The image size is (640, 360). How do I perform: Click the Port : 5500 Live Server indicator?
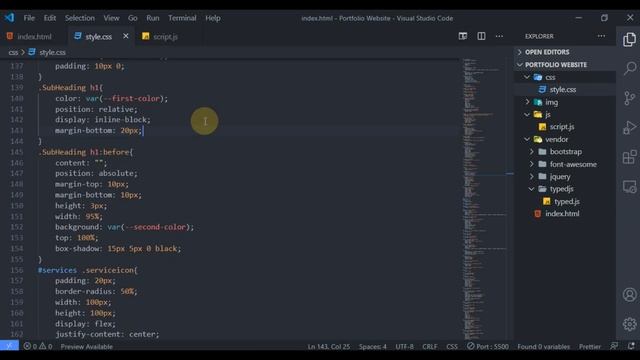[488, 347]
